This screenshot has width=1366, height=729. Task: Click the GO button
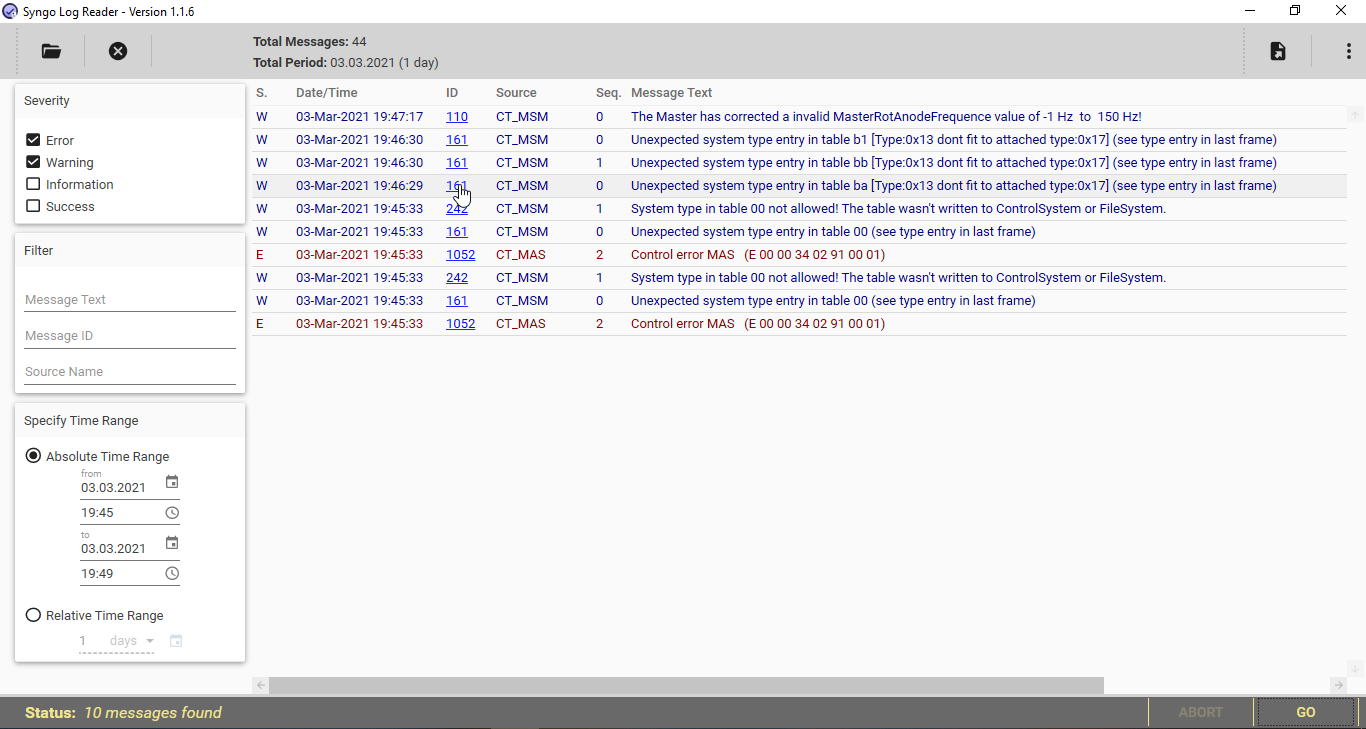click(x=1305, y=712)
